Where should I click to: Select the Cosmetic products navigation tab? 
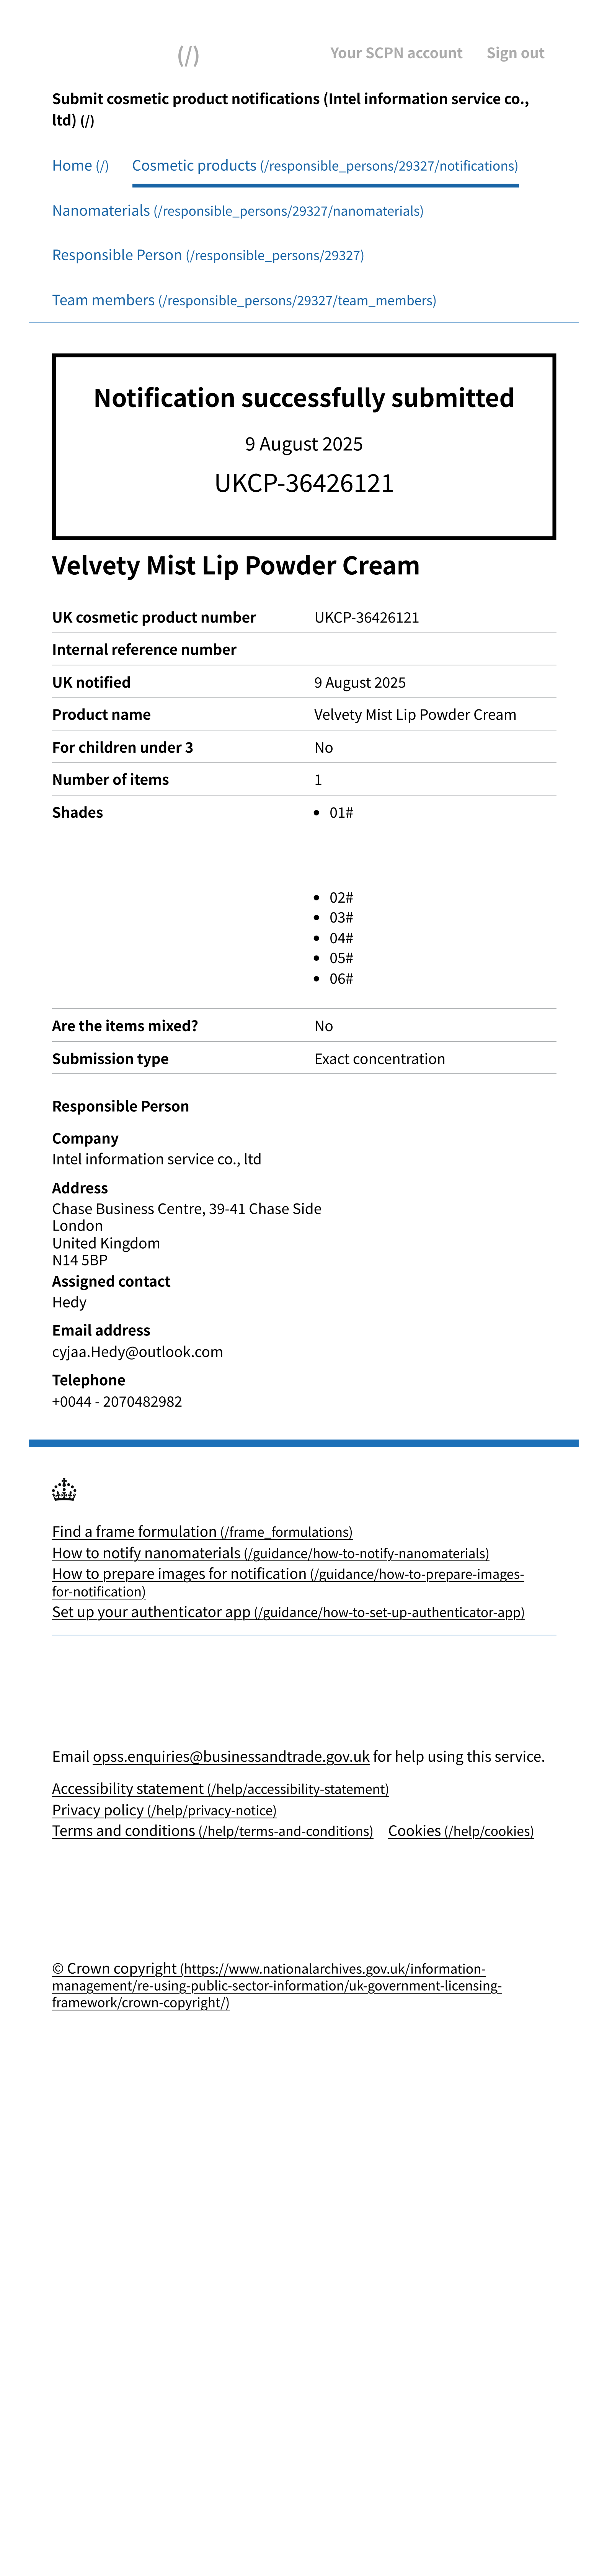coord(324,166)
